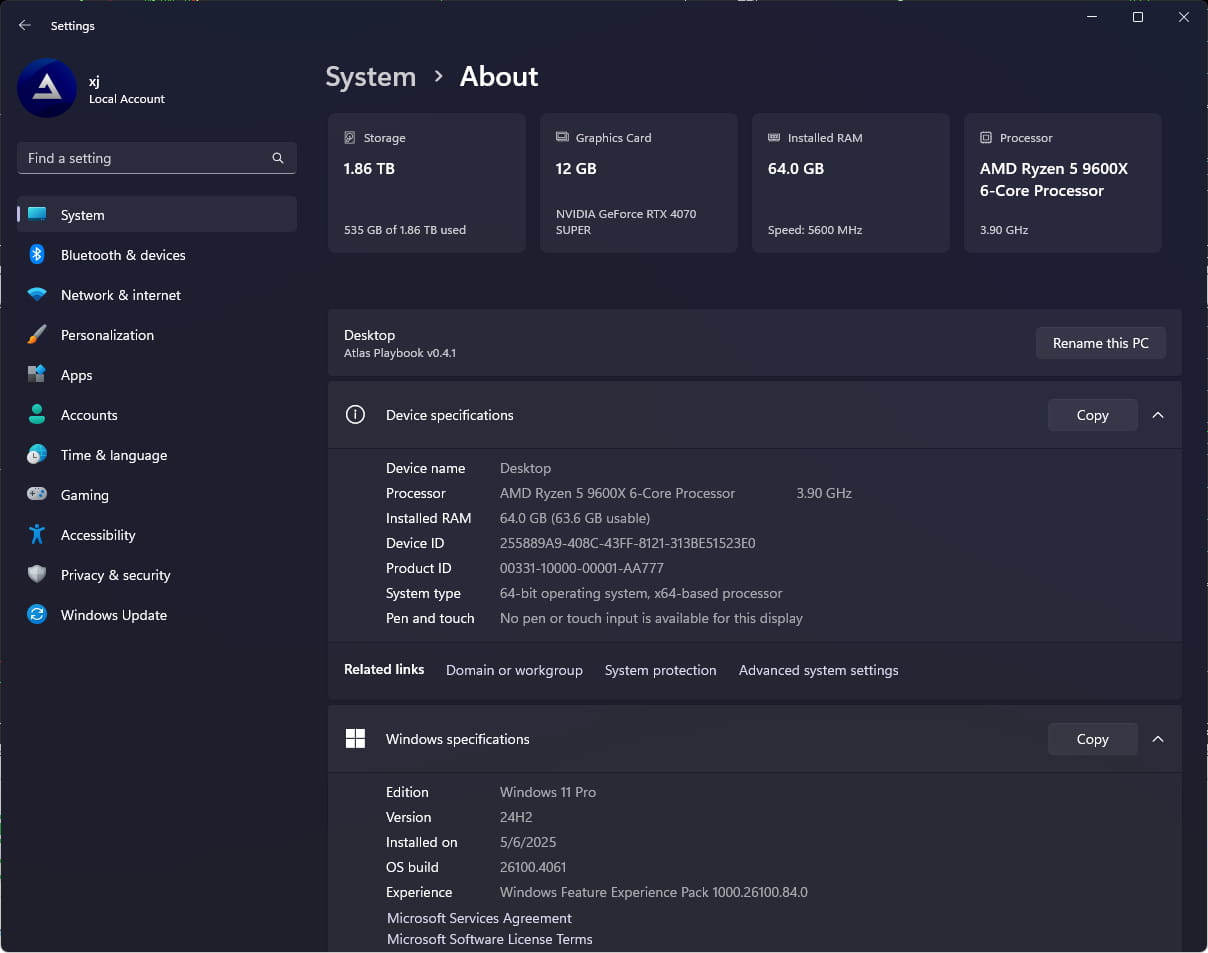Open Domain or workgroup link
The width and height of the screenshot is (1208, 953).
[x=514, y=670]
